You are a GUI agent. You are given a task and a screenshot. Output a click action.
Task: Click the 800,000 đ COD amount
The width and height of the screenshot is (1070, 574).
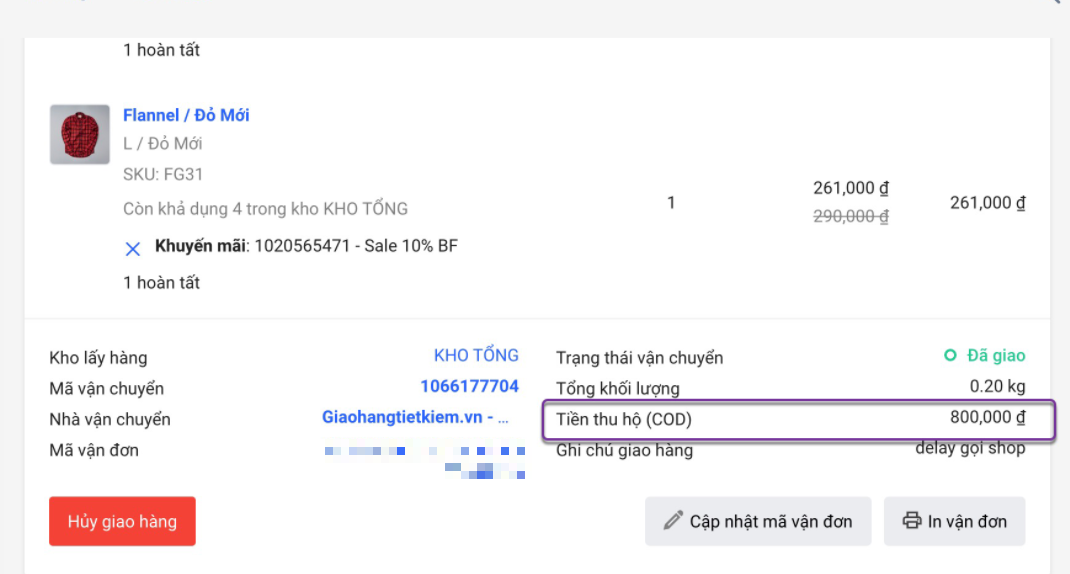(x=987, y=418)
